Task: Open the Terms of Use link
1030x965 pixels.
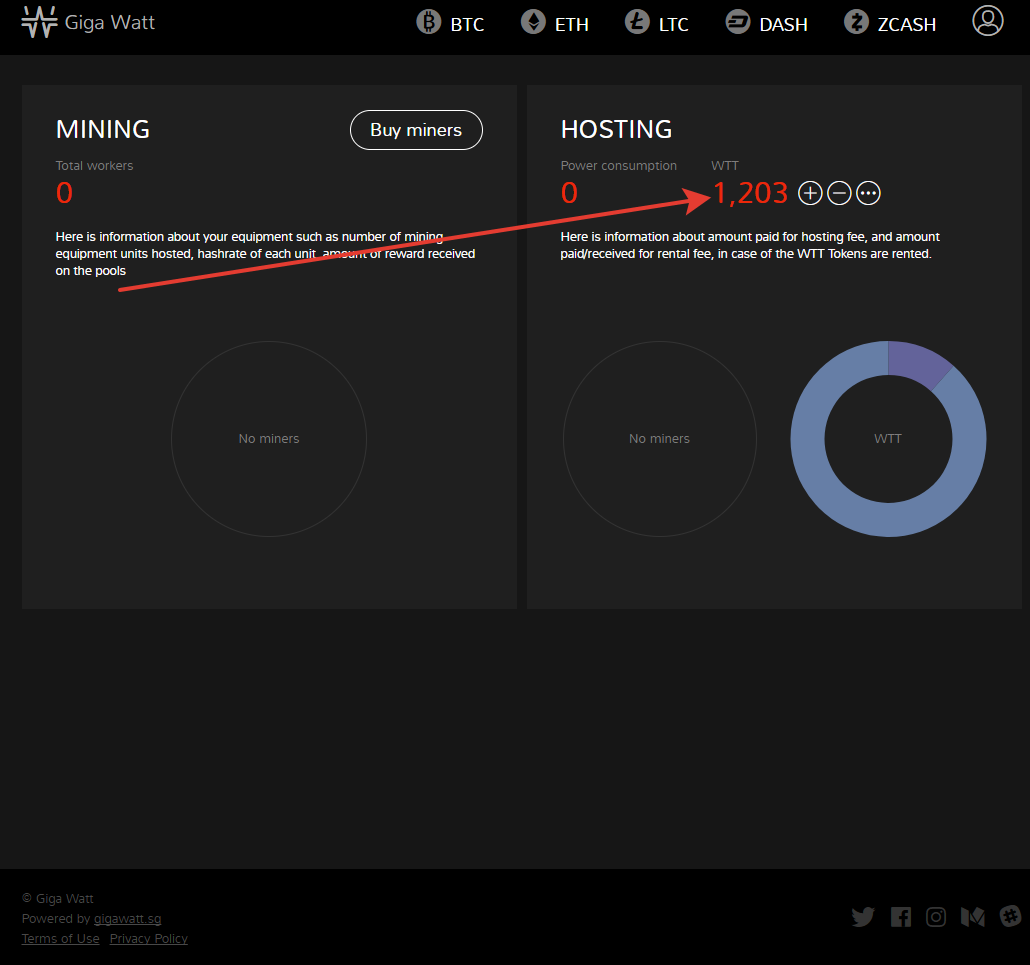Action: [x=60, y=938]
